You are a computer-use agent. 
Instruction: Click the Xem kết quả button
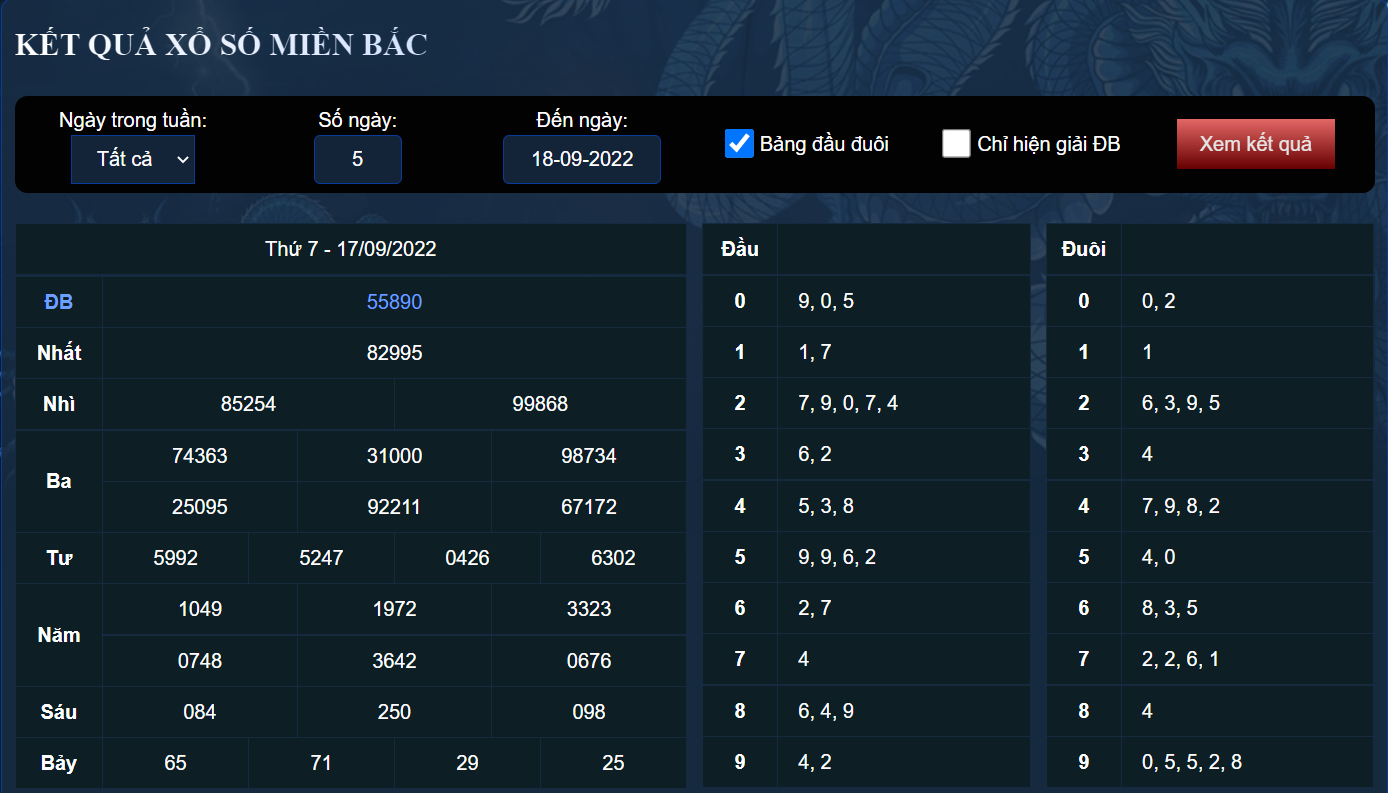click(1255, 144)
